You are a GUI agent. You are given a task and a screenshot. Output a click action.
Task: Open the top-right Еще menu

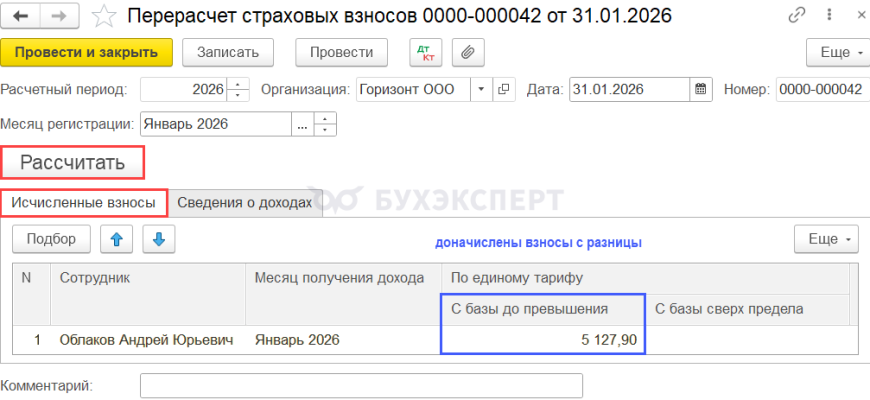point(835,52)
